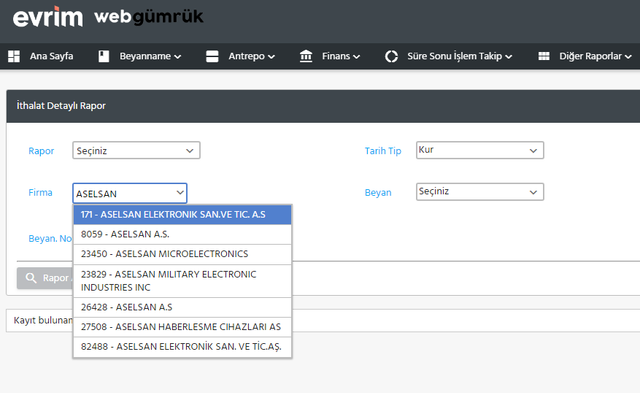Select 82488 - ASELSAN ELEKTRONİK SAN. VE TİC.AŞ.
Image resolution: width=640 pixels, height=393 pixels.
coord(182,347)
